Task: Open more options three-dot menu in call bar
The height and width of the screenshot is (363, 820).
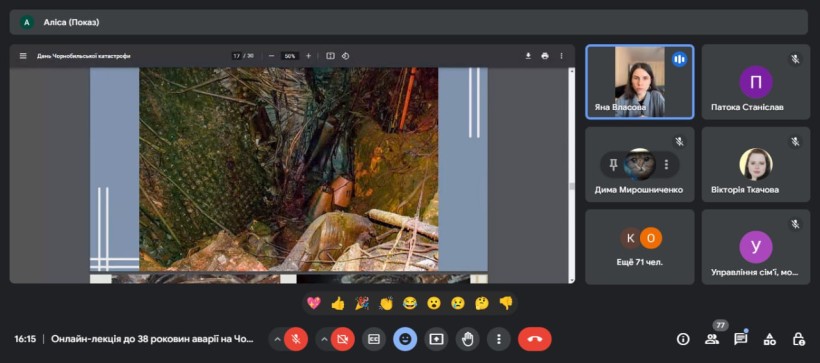Action: (x=498, y=339)
